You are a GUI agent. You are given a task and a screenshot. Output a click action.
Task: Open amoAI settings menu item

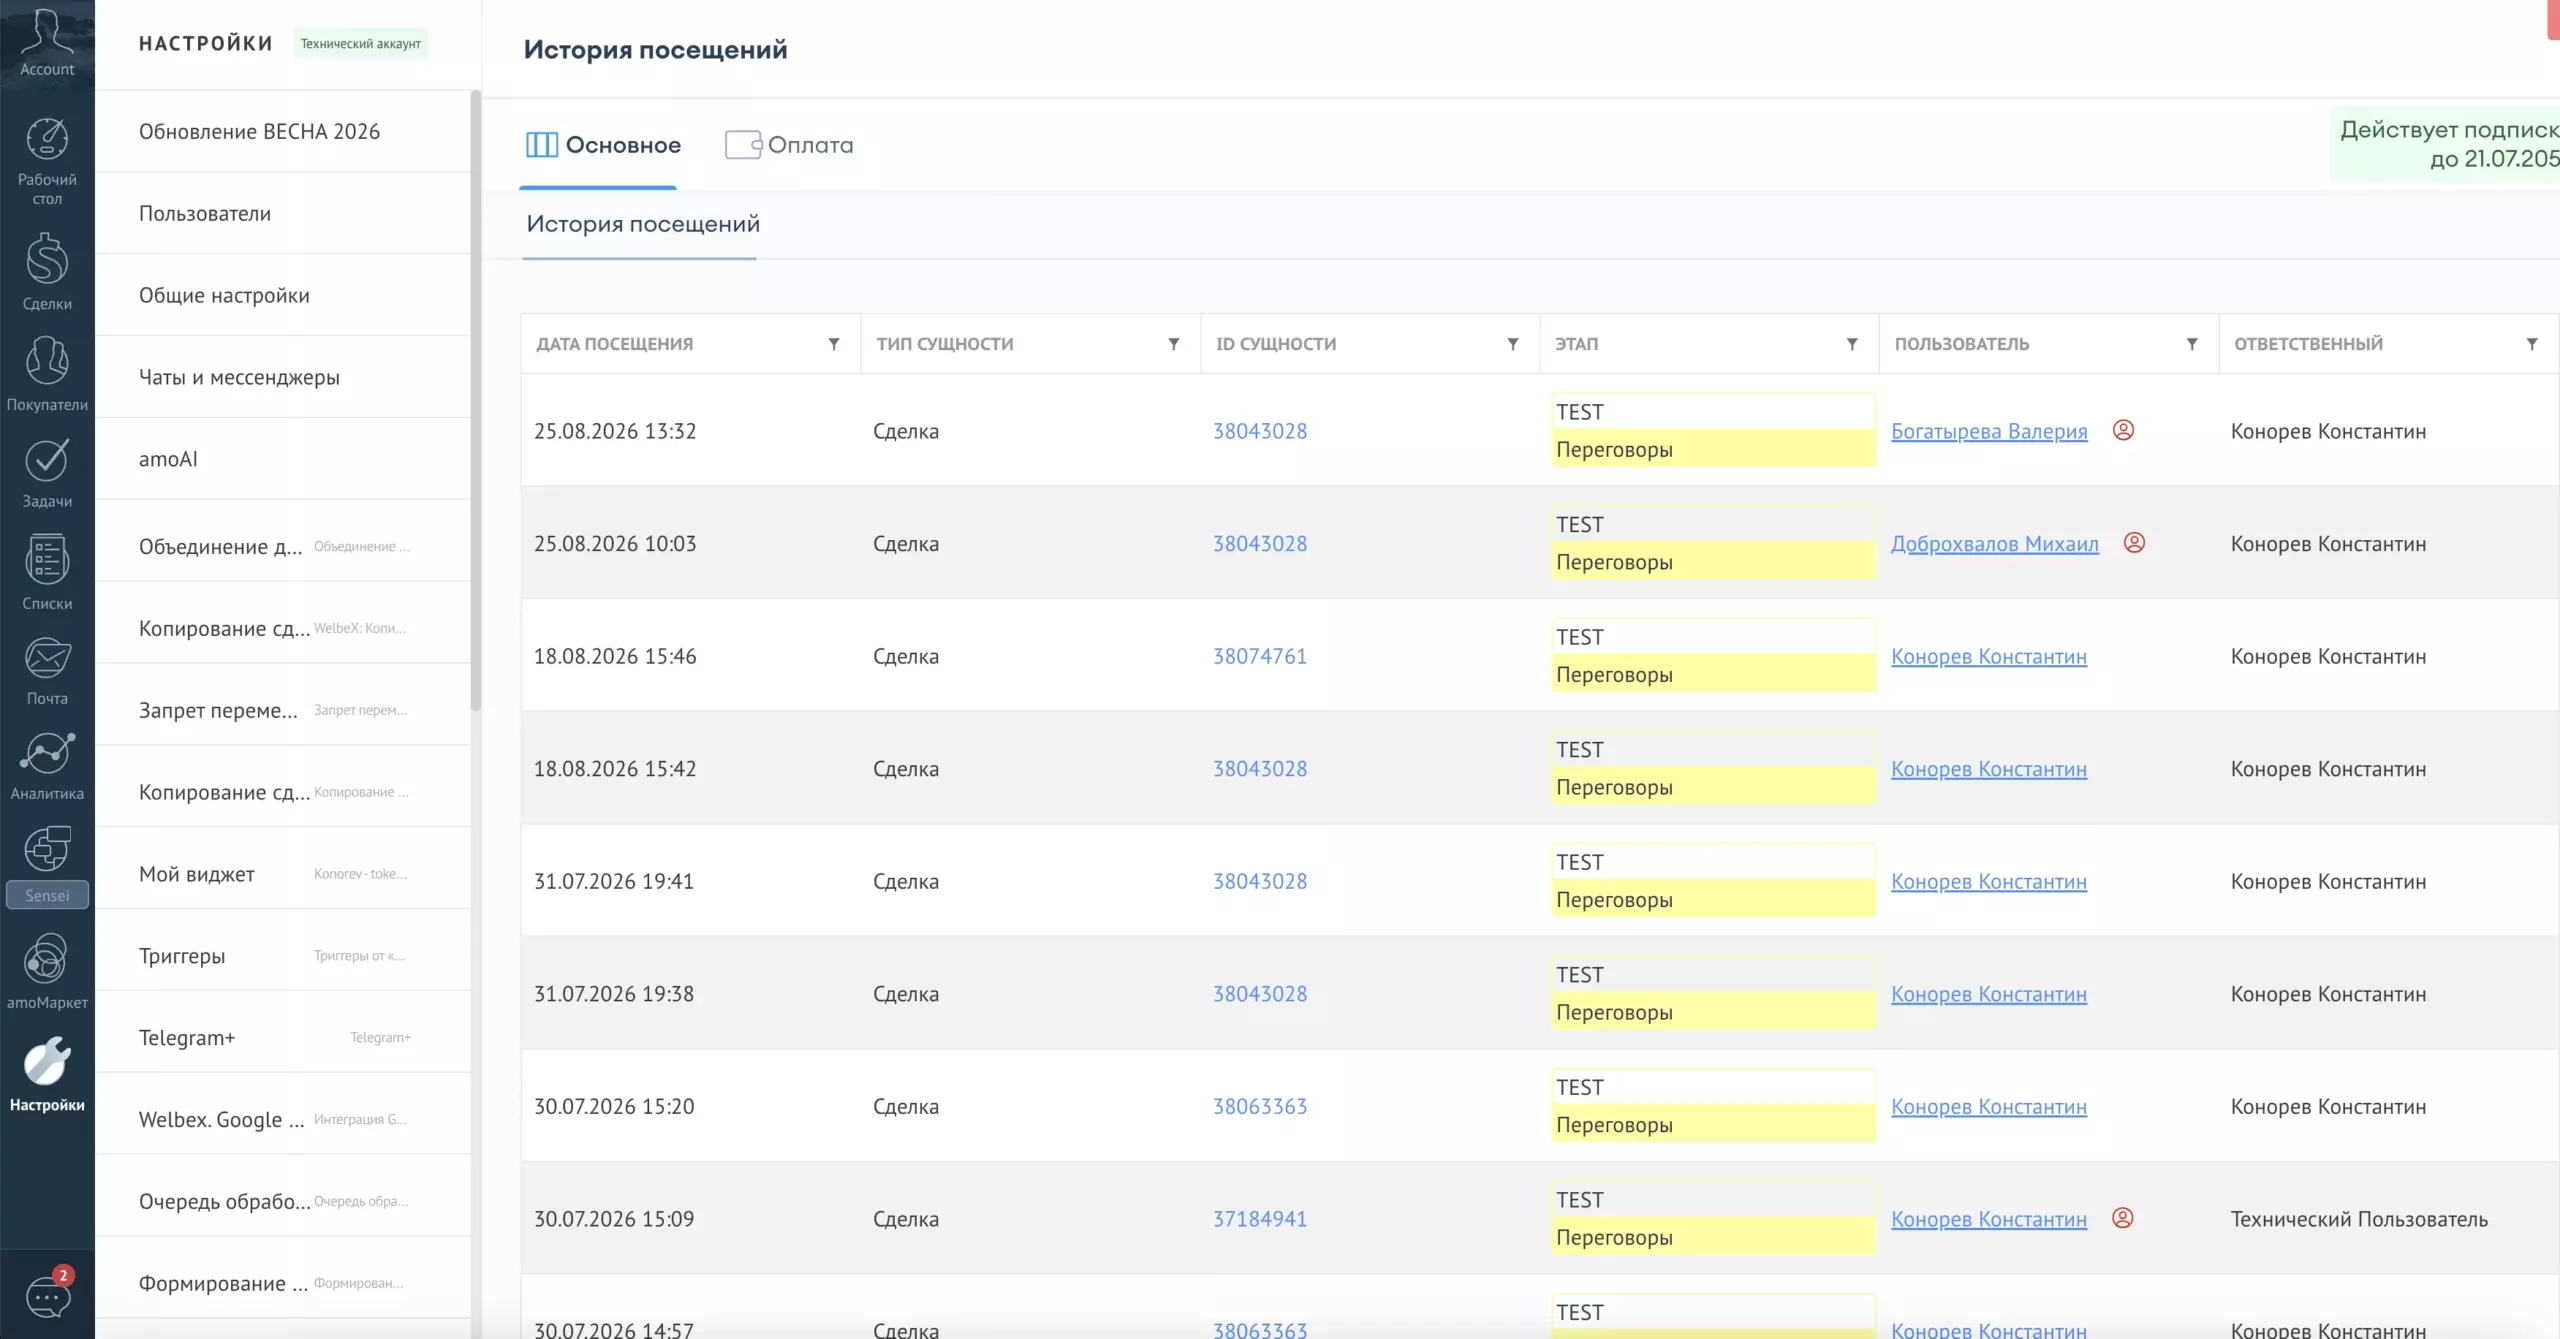pyautogui.click(x=283, y=459)
